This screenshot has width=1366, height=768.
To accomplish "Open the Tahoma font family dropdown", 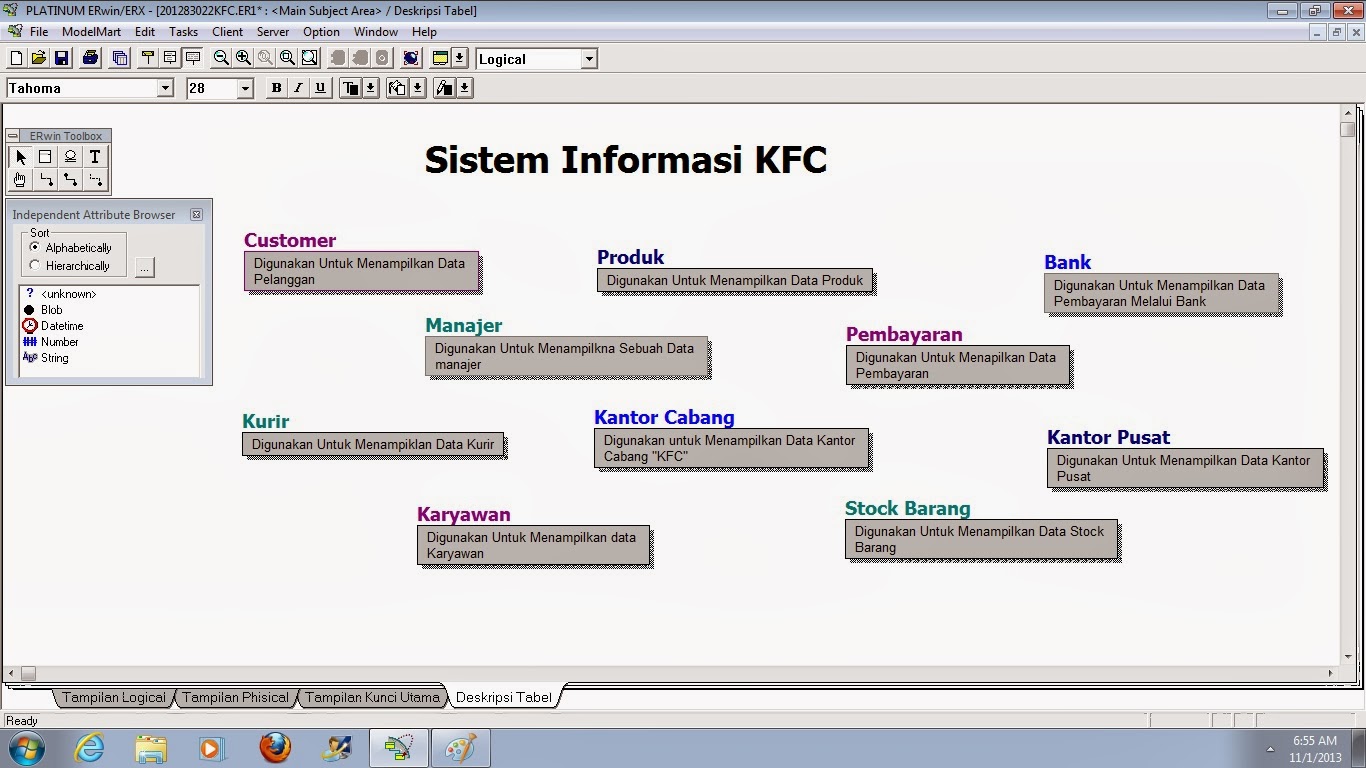I will coord(168,88).
